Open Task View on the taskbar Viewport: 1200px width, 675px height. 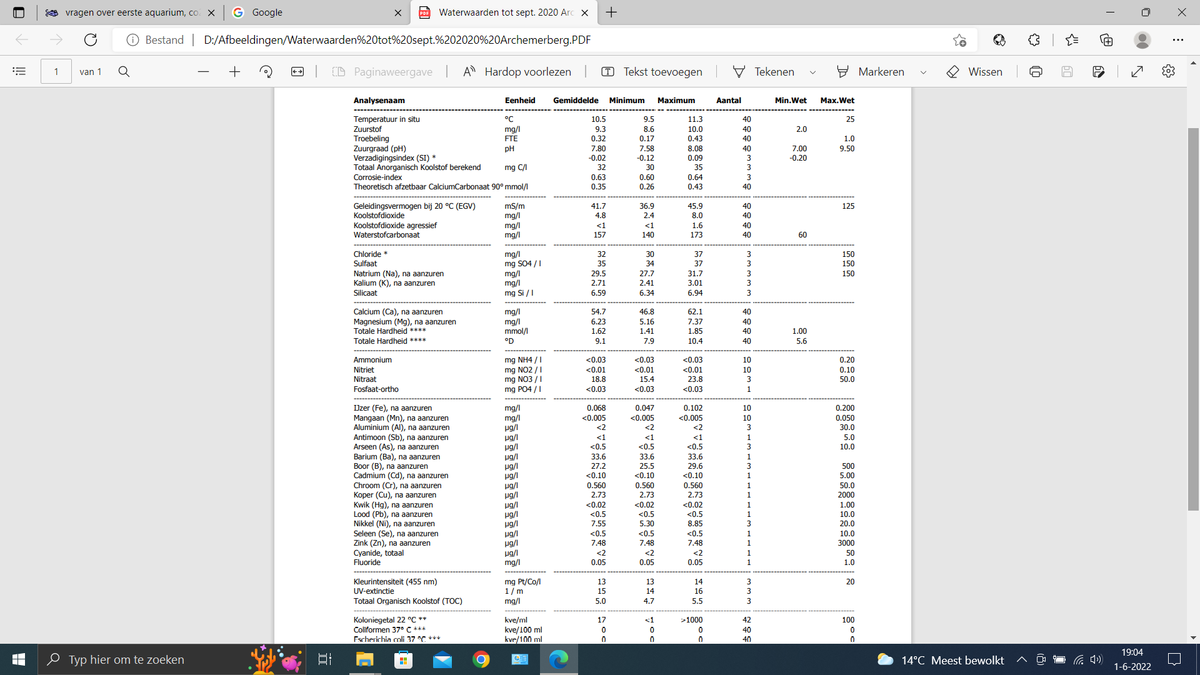tap(325, 659)
